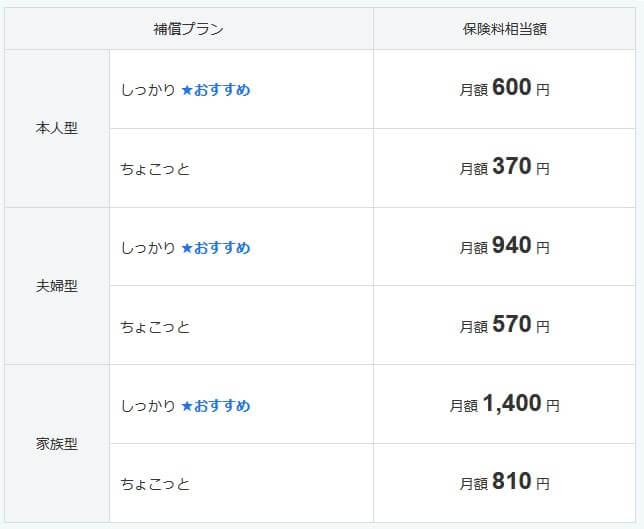Click the 月額 940 円 price

tap(505, 247)
